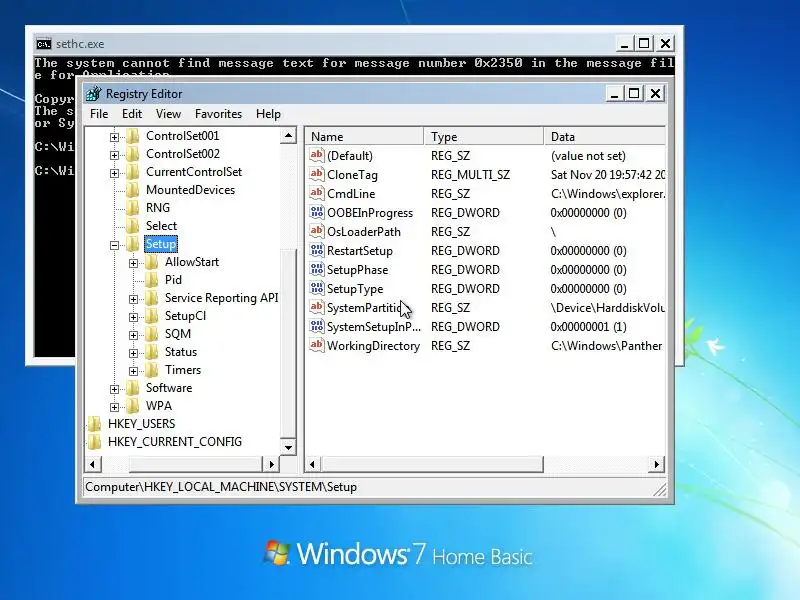Click the MountedDevices folder icon

(x=133, y=190)
